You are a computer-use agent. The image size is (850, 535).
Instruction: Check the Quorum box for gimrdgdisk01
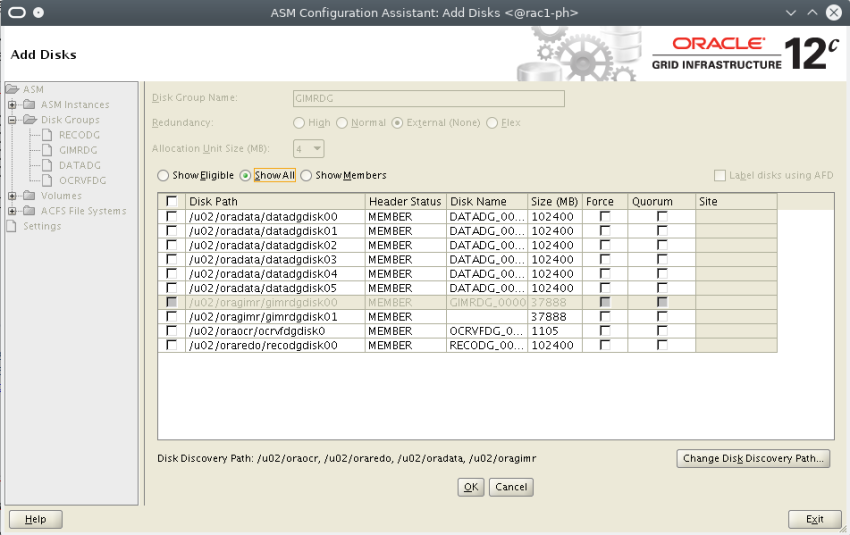click(x=662, y=316)
